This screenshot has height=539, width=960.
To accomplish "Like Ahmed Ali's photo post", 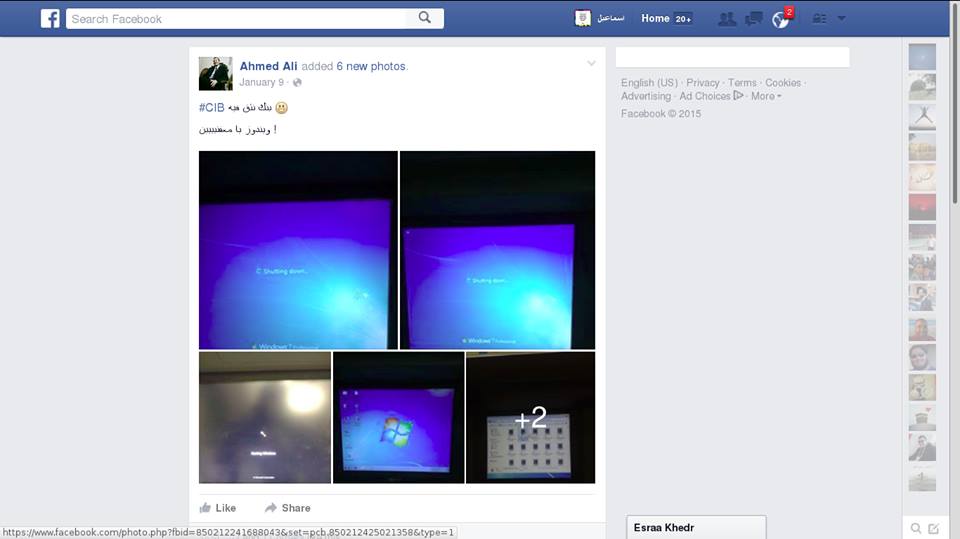I will click(x=218, y=508).
